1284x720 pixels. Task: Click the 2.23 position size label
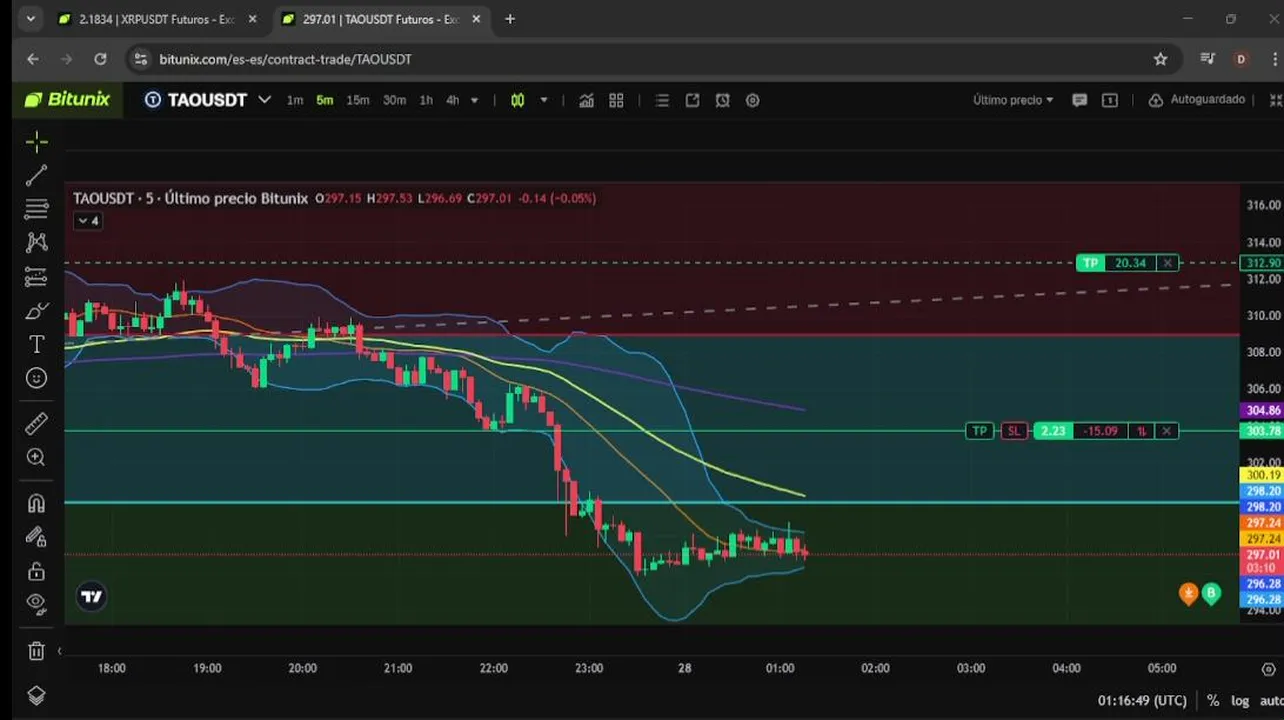point(1052,431)
